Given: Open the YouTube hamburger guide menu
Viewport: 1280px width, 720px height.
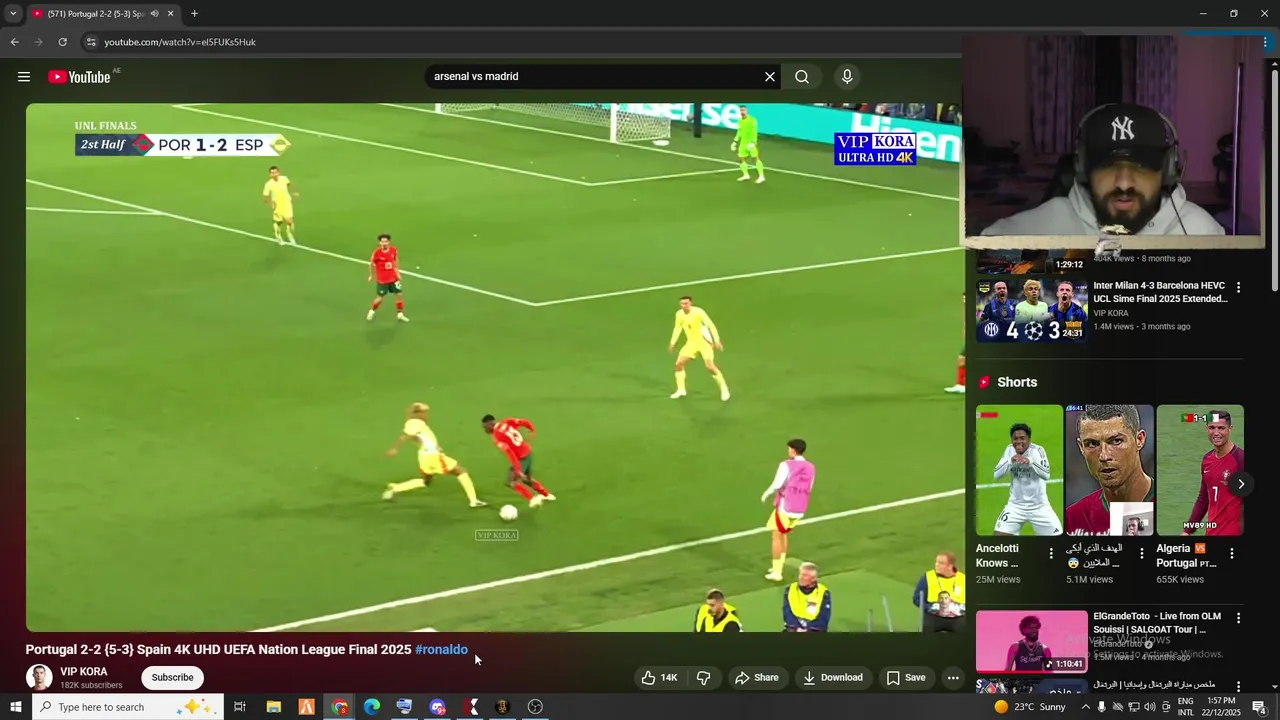Looking at the screenshot, I should [24, 77].
